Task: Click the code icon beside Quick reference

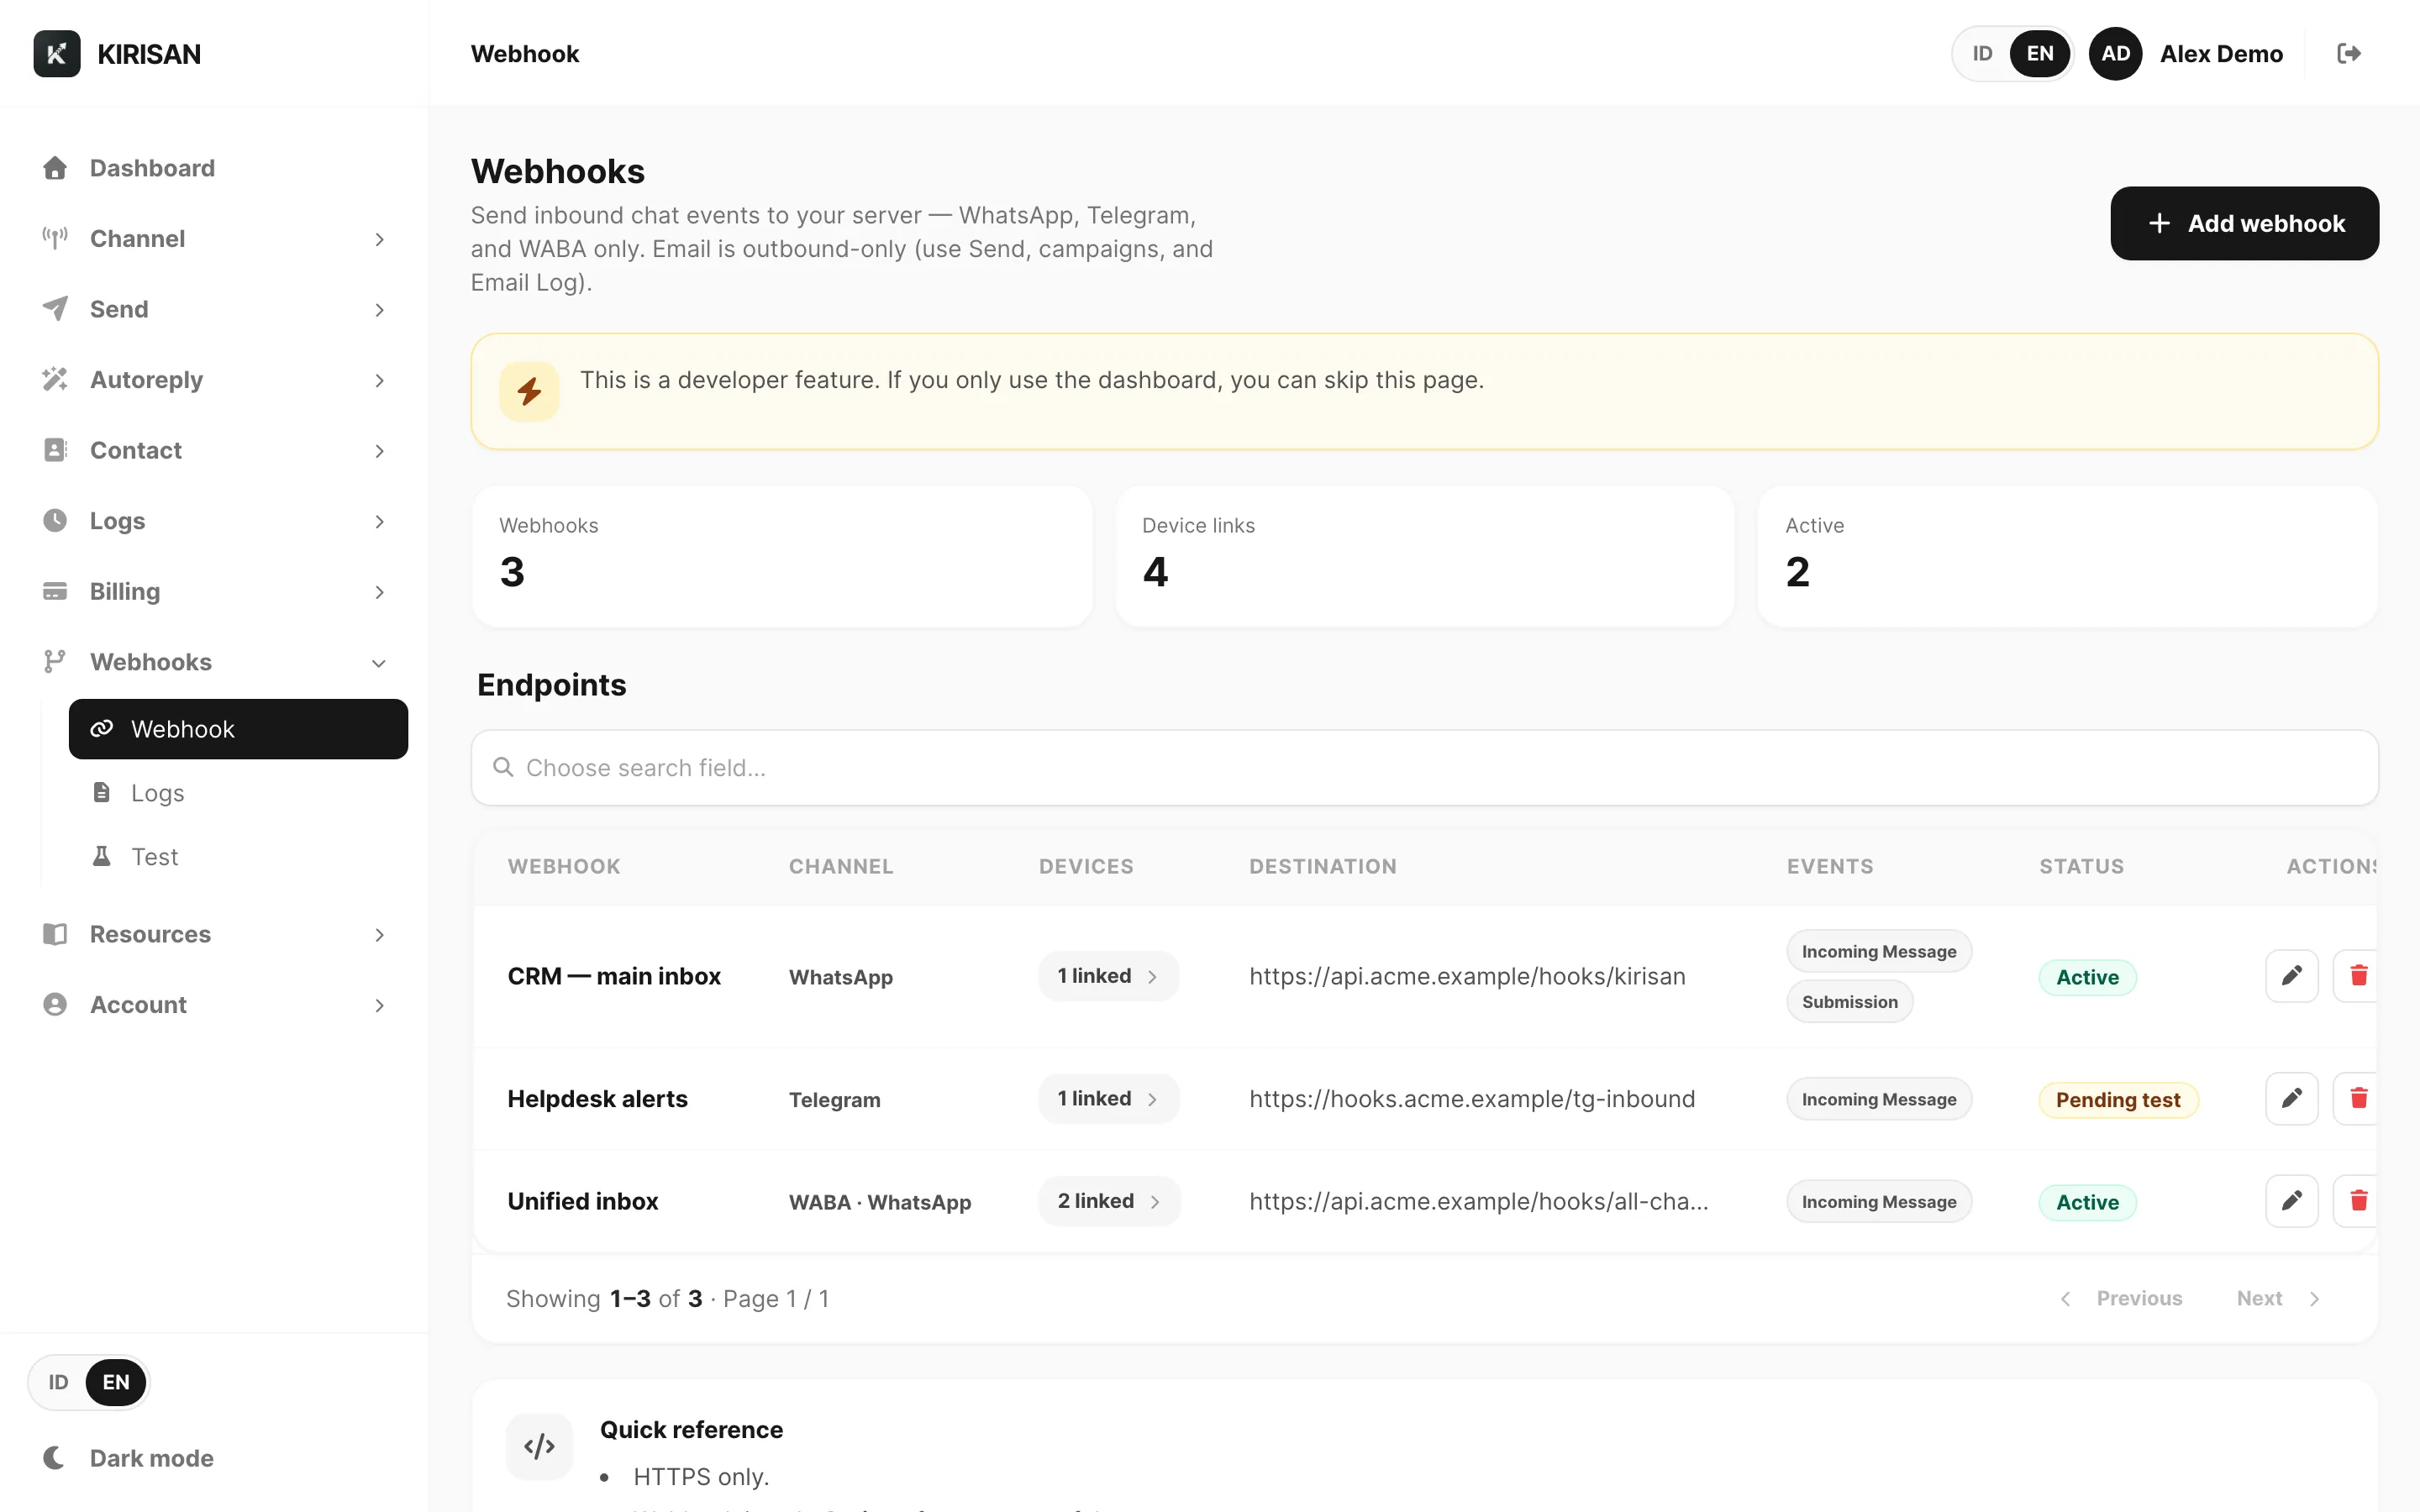Action: 539,1446
